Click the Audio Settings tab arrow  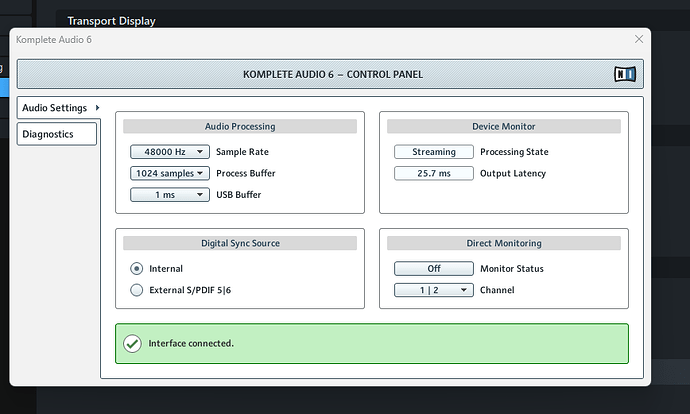97,108
